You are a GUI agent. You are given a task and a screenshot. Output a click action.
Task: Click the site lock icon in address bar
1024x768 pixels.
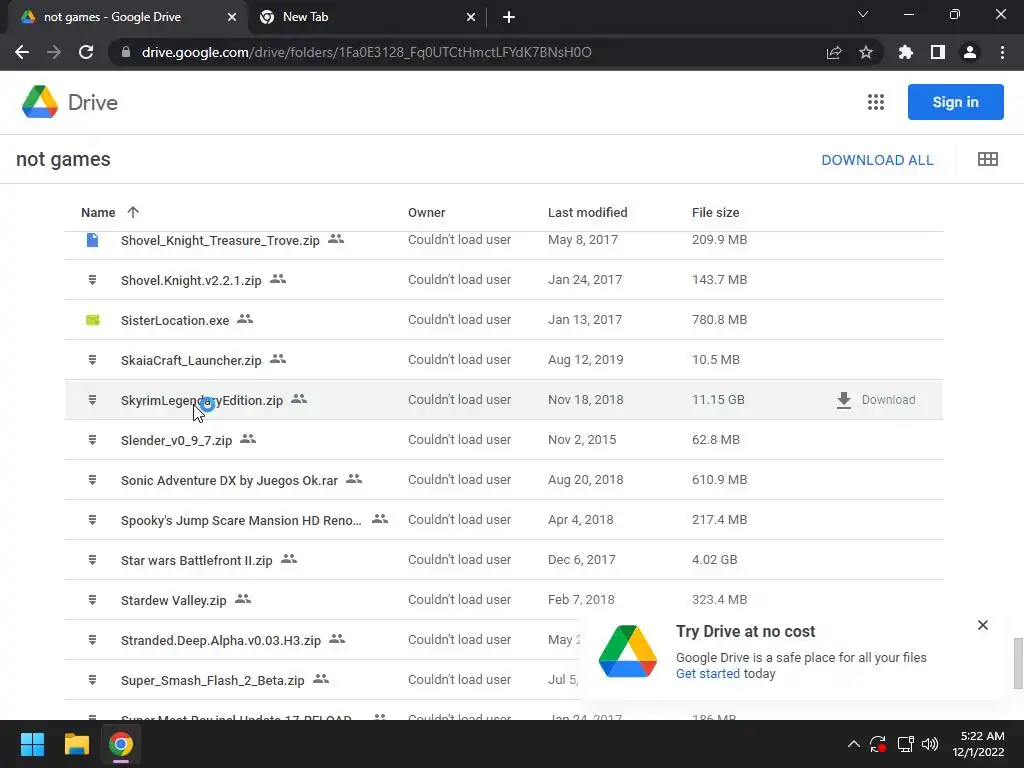tap(126, 52)
